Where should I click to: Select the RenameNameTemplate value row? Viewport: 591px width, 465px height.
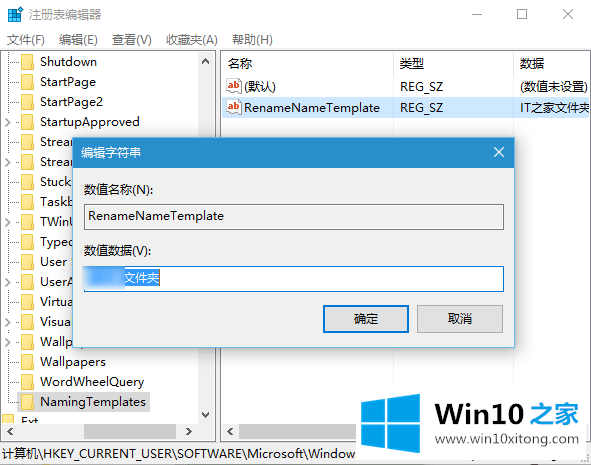pyautogui.click(x=406, y=108)
